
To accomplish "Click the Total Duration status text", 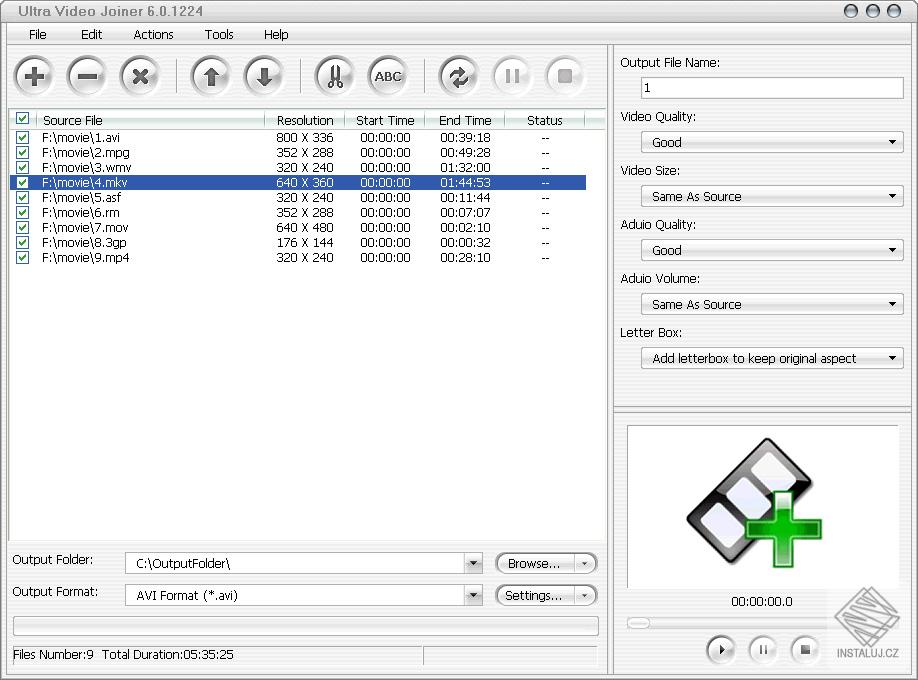I will pyautogui.click(x=167, y=654).
